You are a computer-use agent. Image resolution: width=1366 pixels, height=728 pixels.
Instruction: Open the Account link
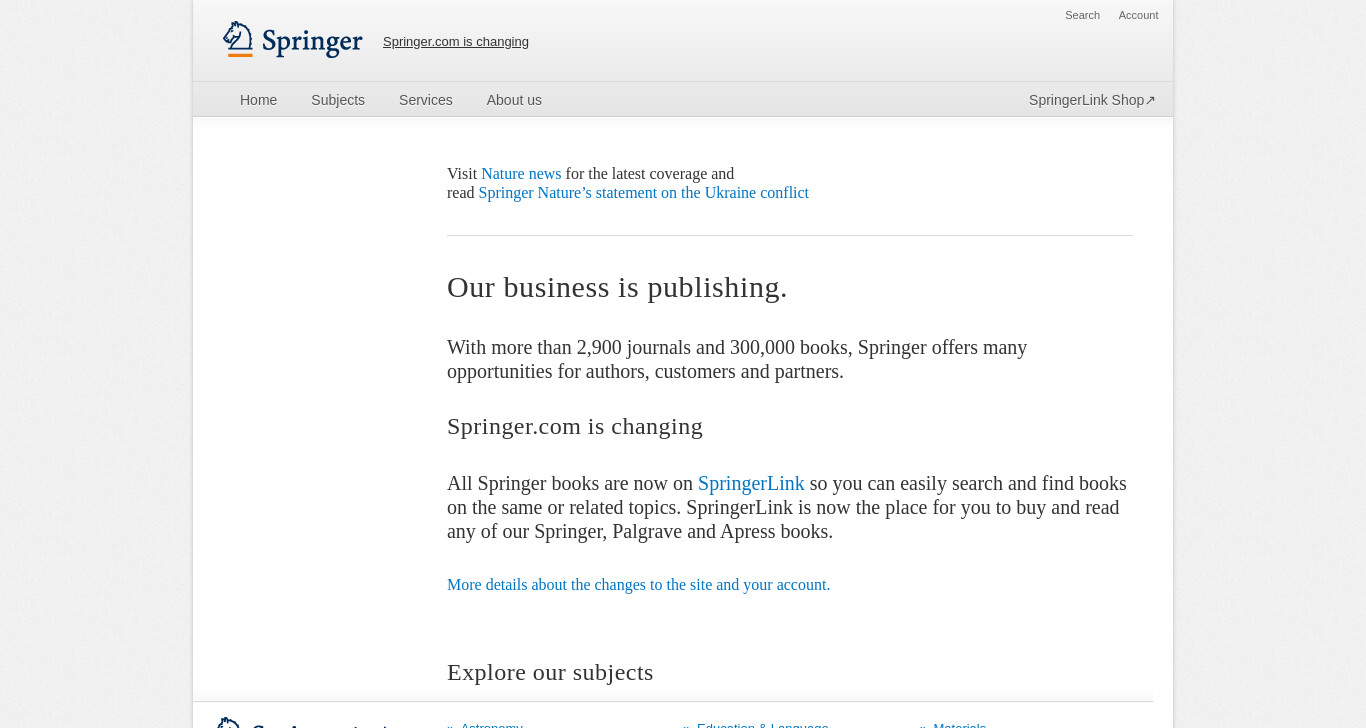click(x=1138, y=15)
